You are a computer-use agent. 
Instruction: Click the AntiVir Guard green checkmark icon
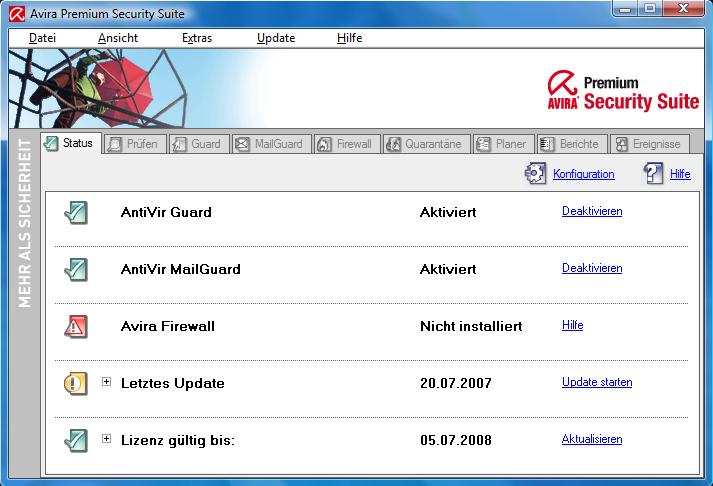[x=75, y=212]
